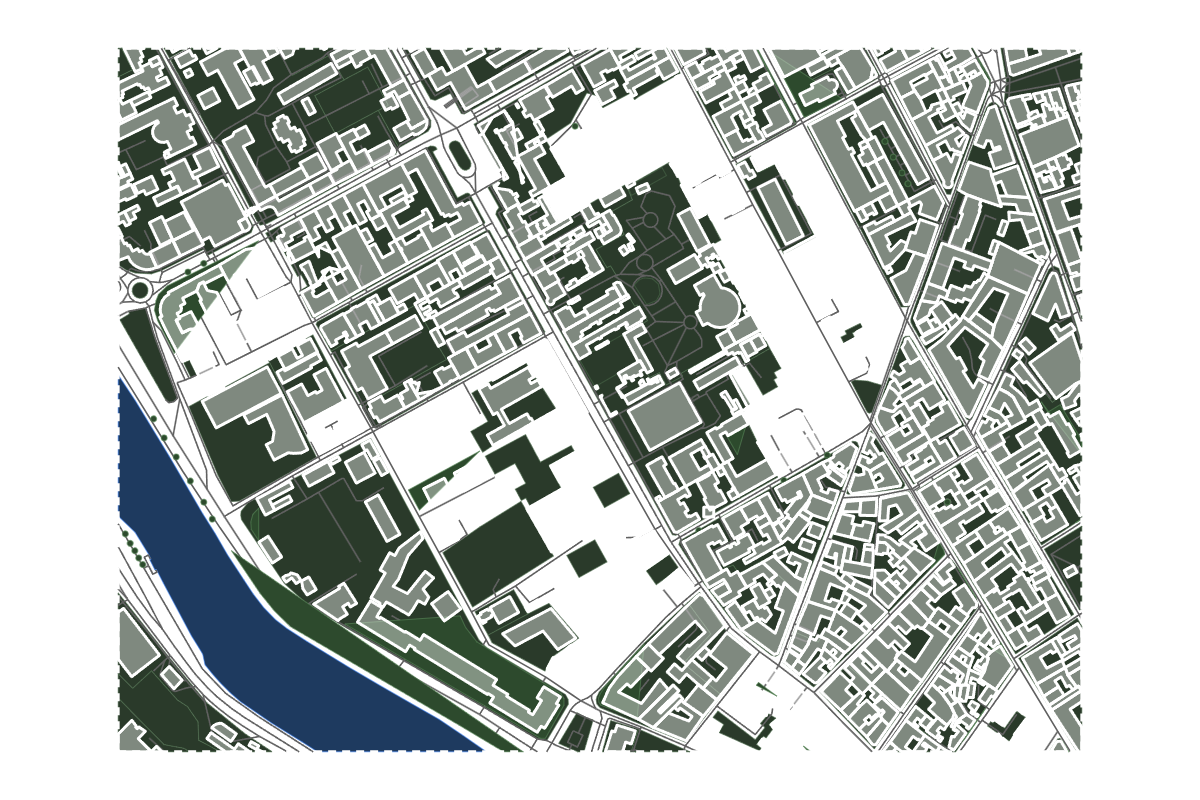
Task: Select the round grey building in map center
Action: (717, 305)
